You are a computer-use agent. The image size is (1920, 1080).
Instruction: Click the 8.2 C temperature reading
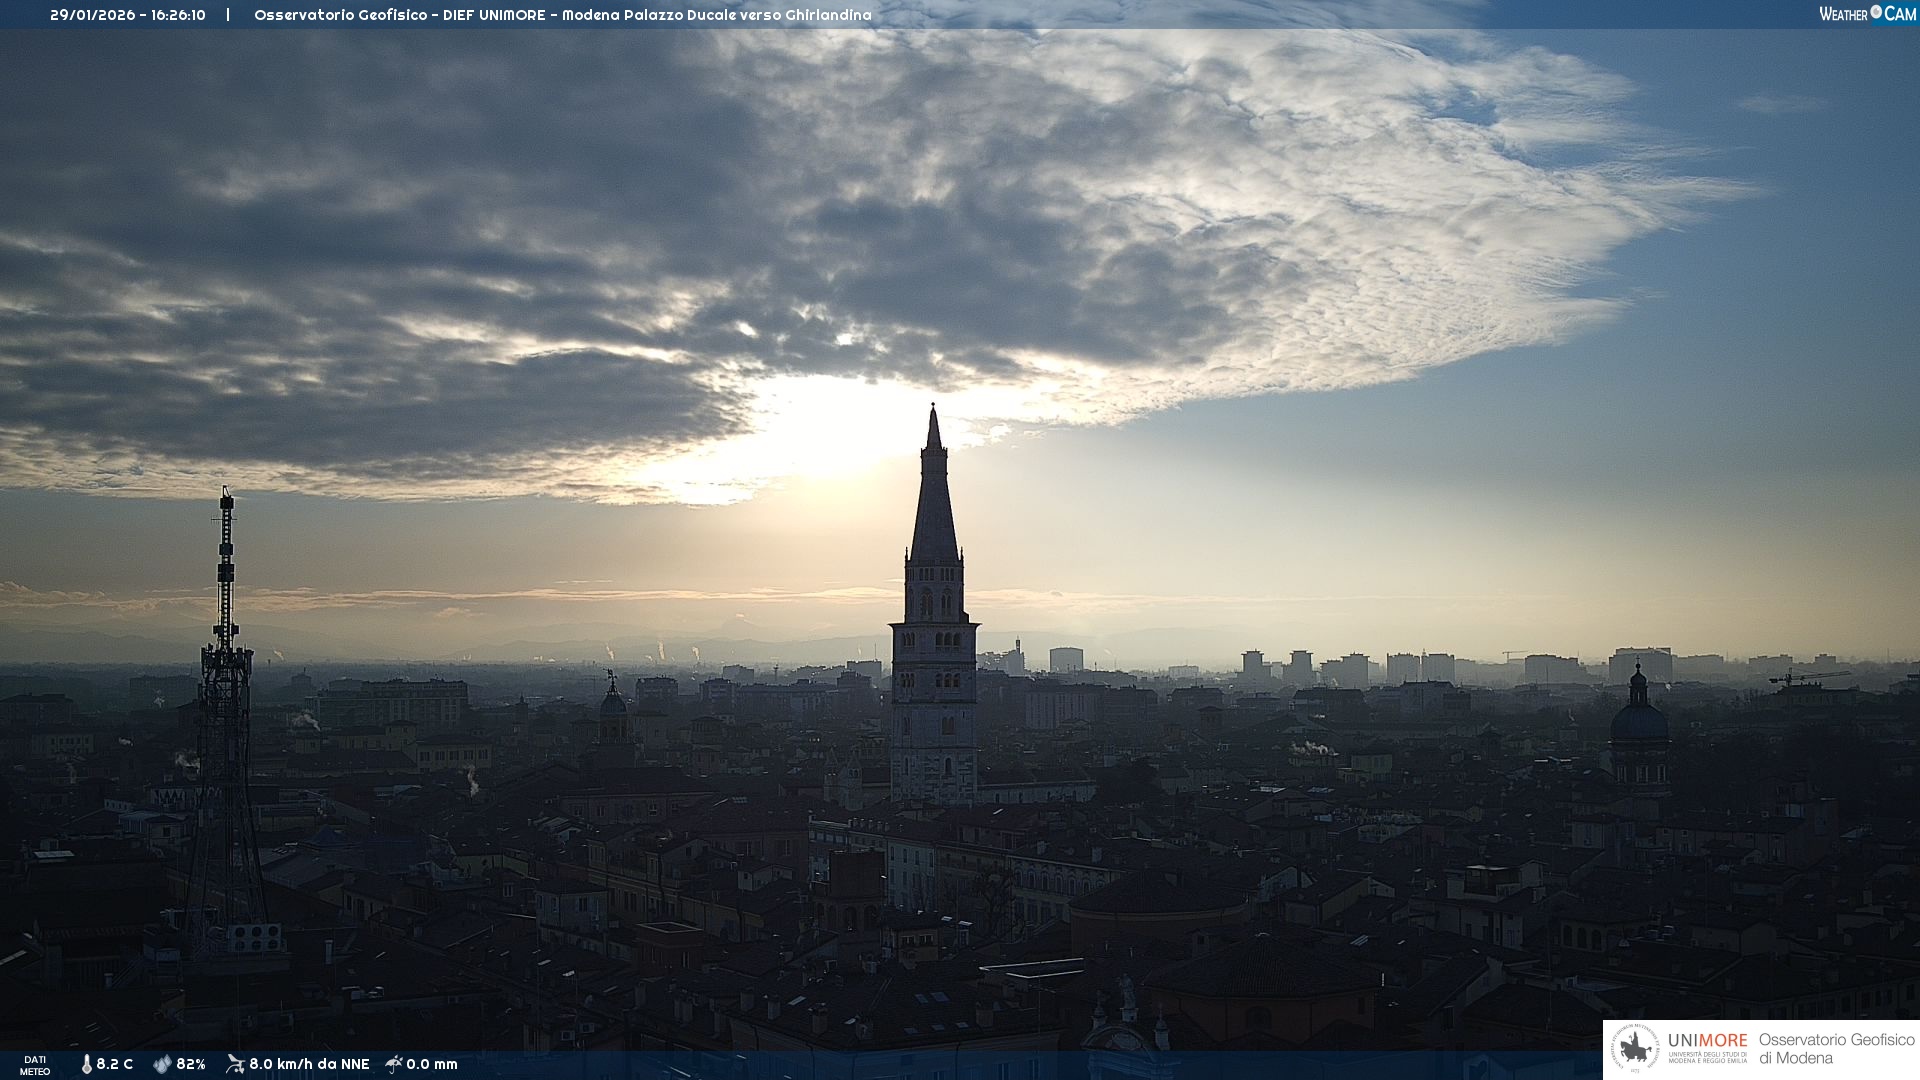coord(115,1064)
